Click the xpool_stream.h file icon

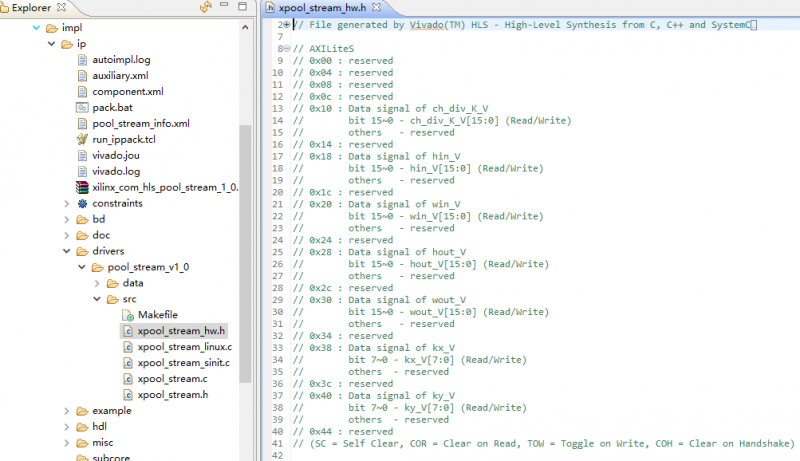[128, 395]
